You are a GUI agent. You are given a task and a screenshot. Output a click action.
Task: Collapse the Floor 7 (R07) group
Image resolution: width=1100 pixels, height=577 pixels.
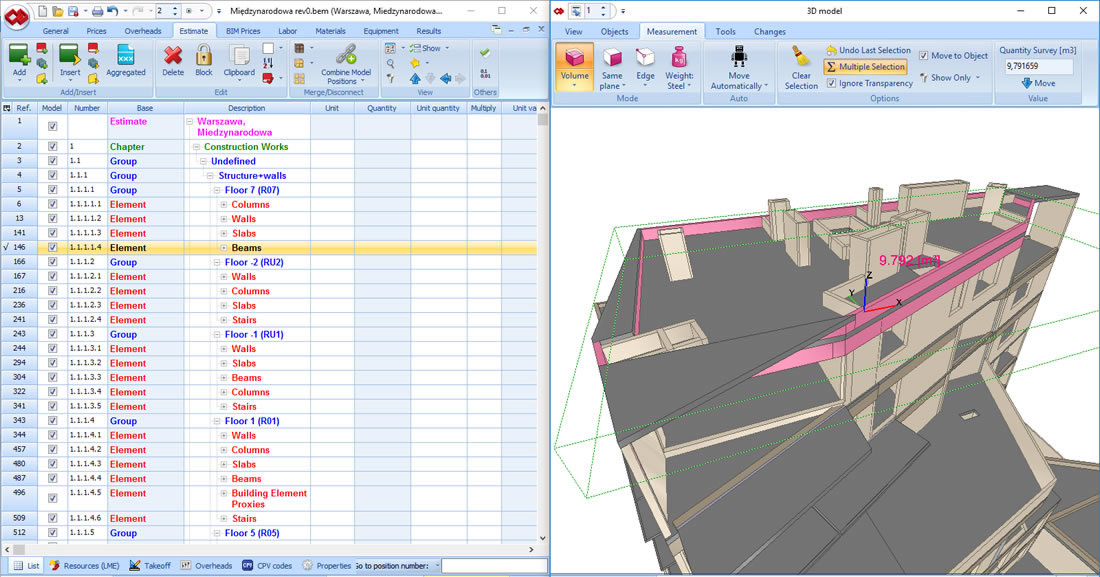(x=217, y=190)
